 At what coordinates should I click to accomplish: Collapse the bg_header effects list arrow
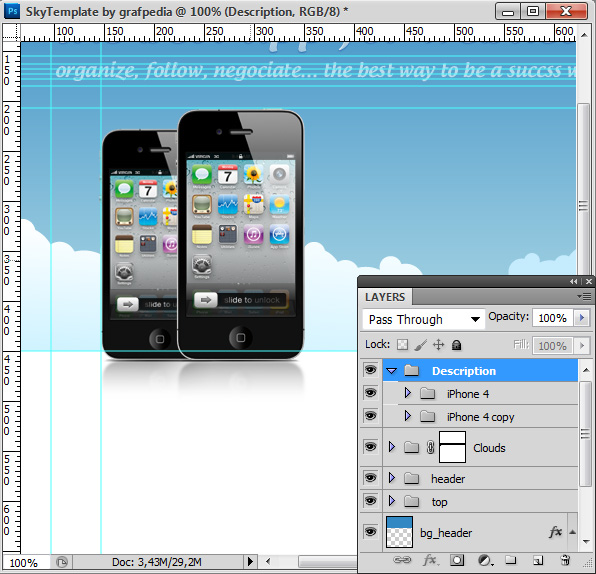(572, 532)
